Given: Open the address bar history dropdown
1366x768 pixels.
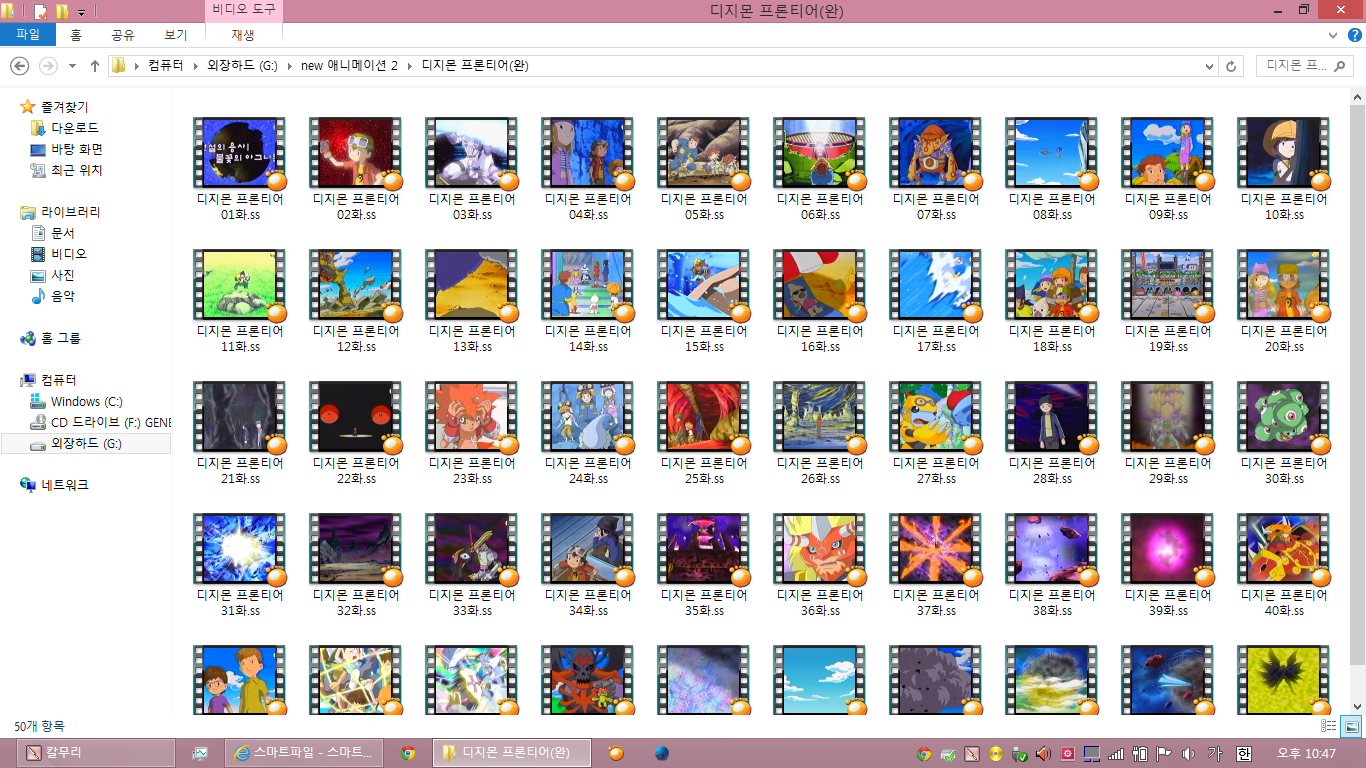Looking at the screenshot, I should (x=1210, y=66).
